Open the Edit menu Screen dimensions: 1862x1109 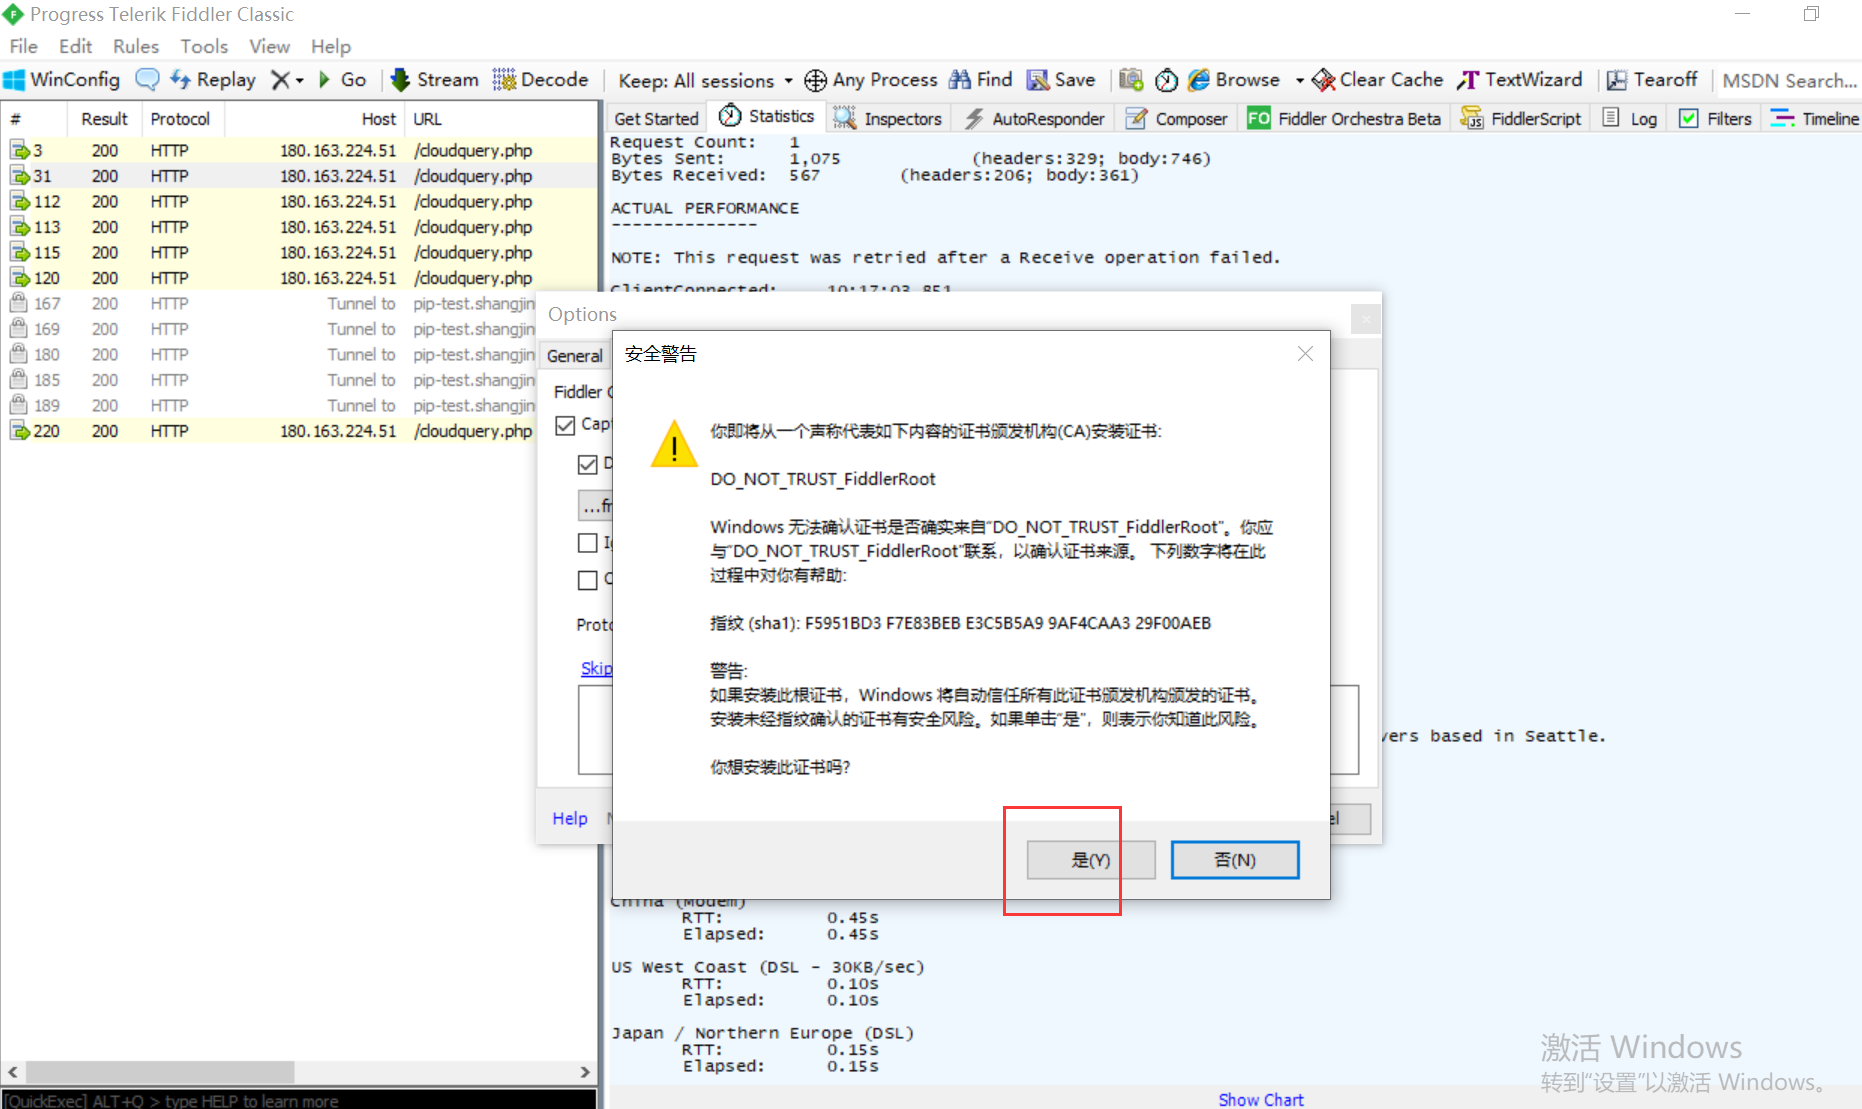(x=75, y=46)
